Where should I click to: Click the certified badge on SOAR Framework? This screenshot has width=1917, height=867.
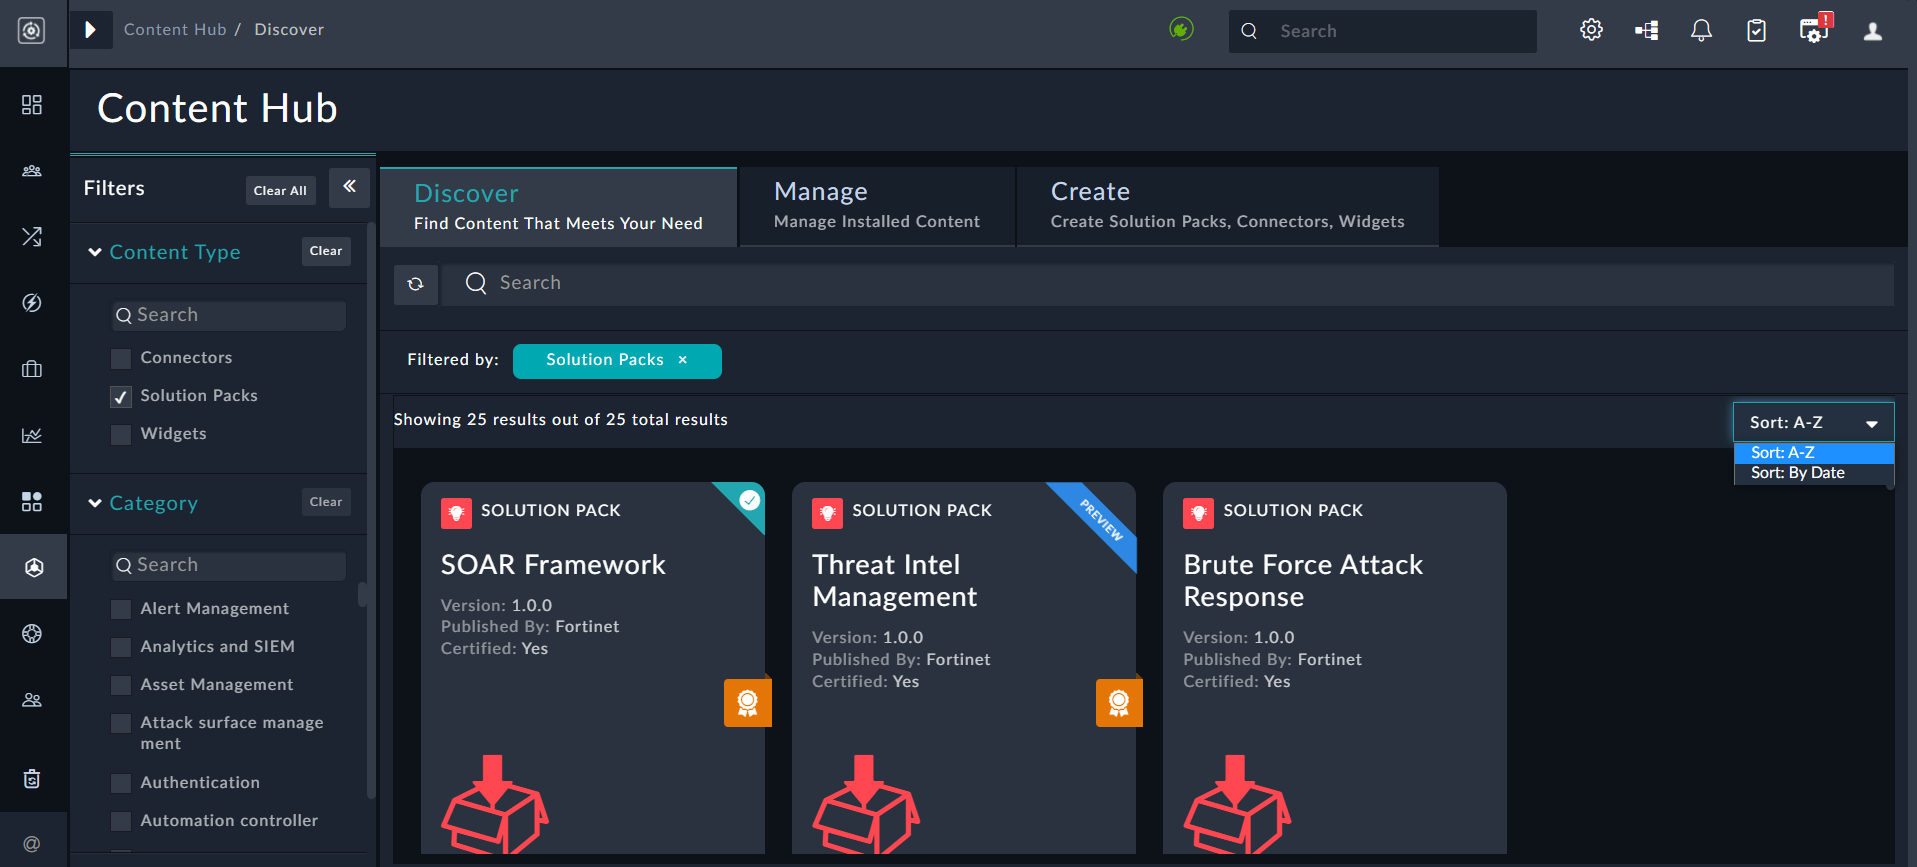747,703
